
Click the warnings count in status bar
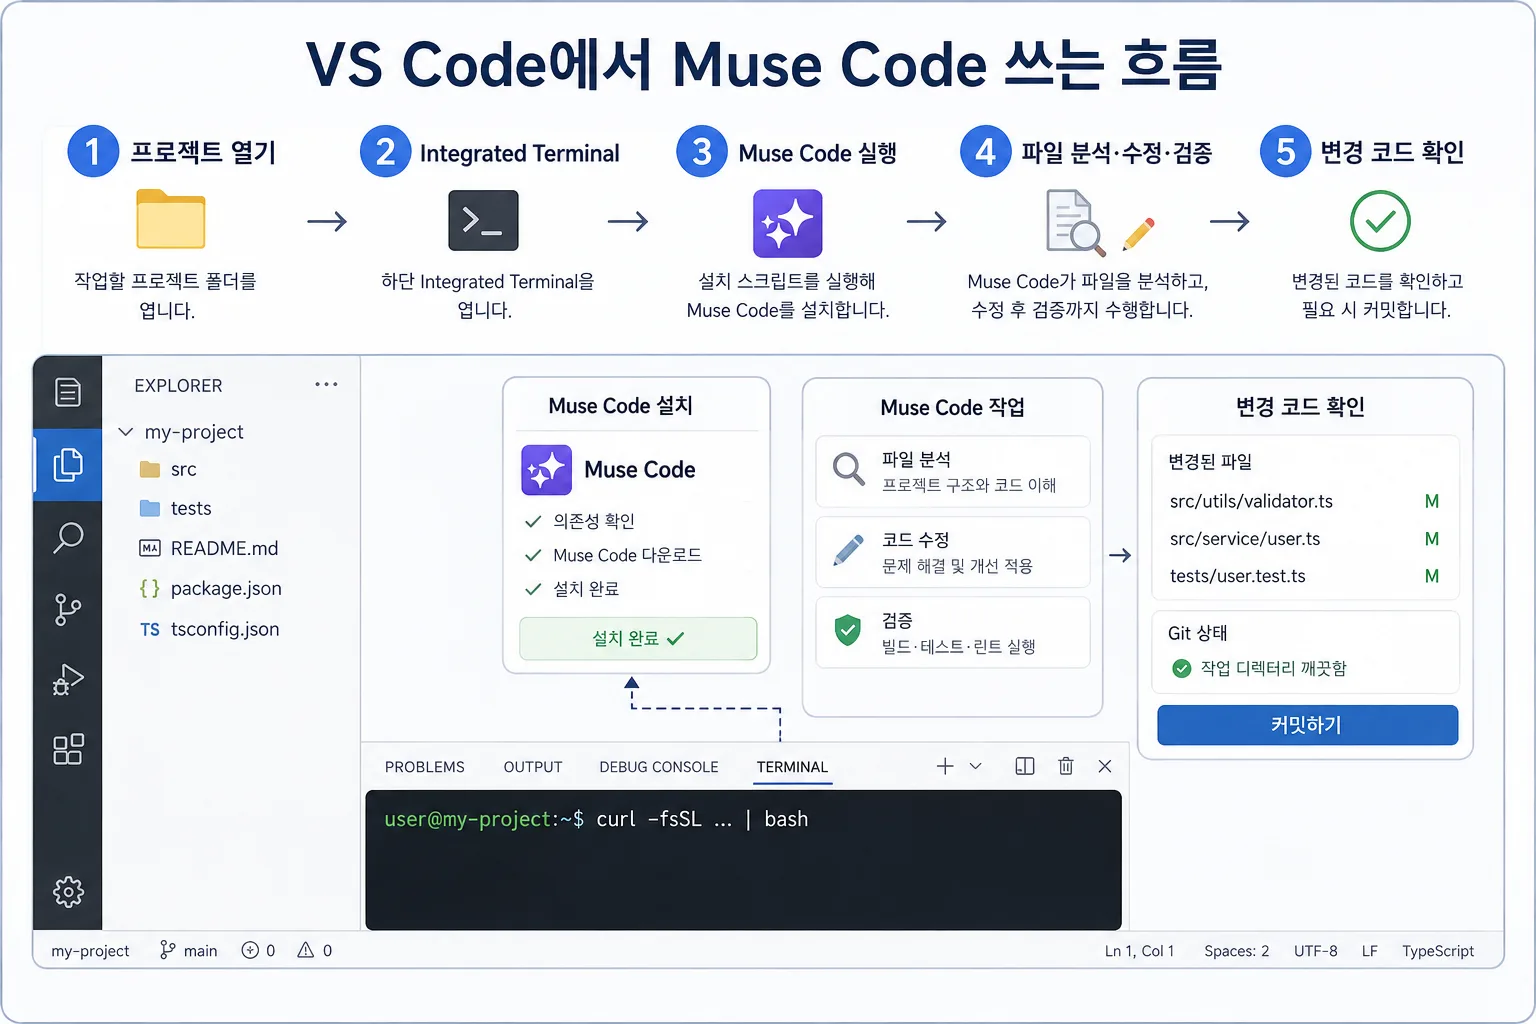tap(314, 951)
